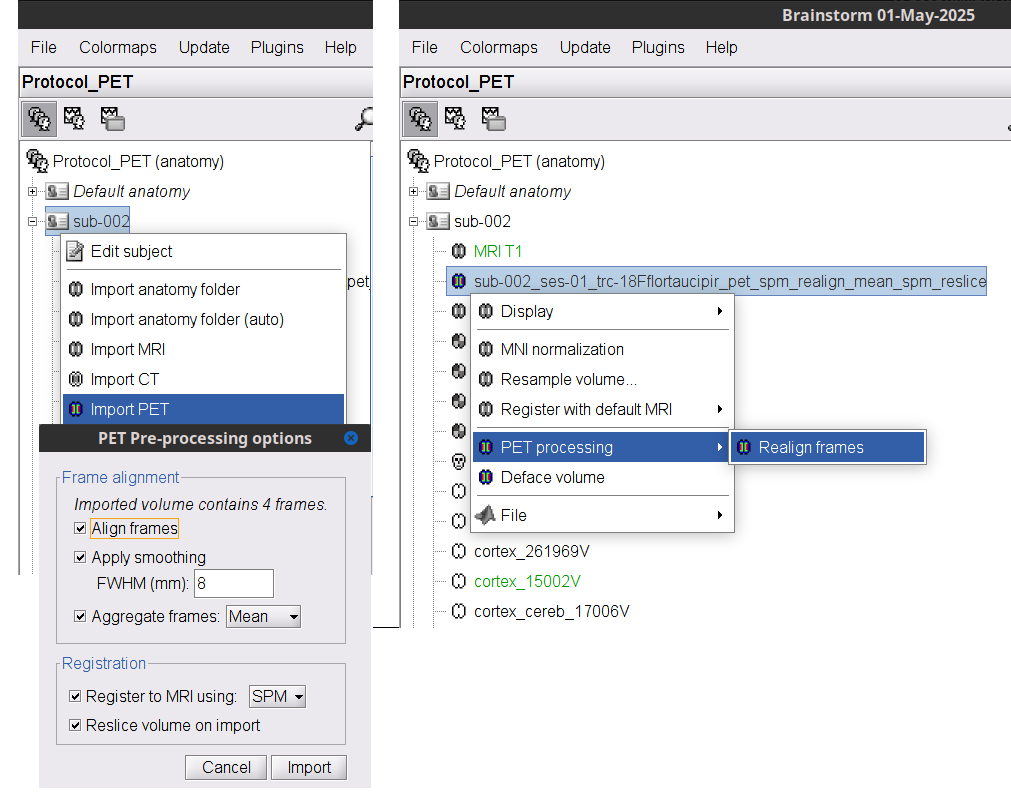This screenshot has width=1011, height=797.
Task: Open the SPM registration method dropdown
Action: (x=277, y=697)
